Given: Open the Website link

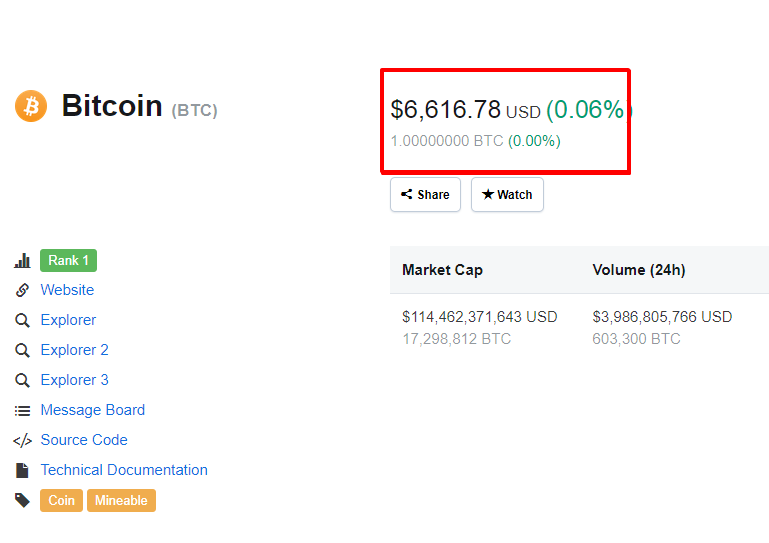Looking at the screenshot, I should pyautogui.click(x=67, y=290).
